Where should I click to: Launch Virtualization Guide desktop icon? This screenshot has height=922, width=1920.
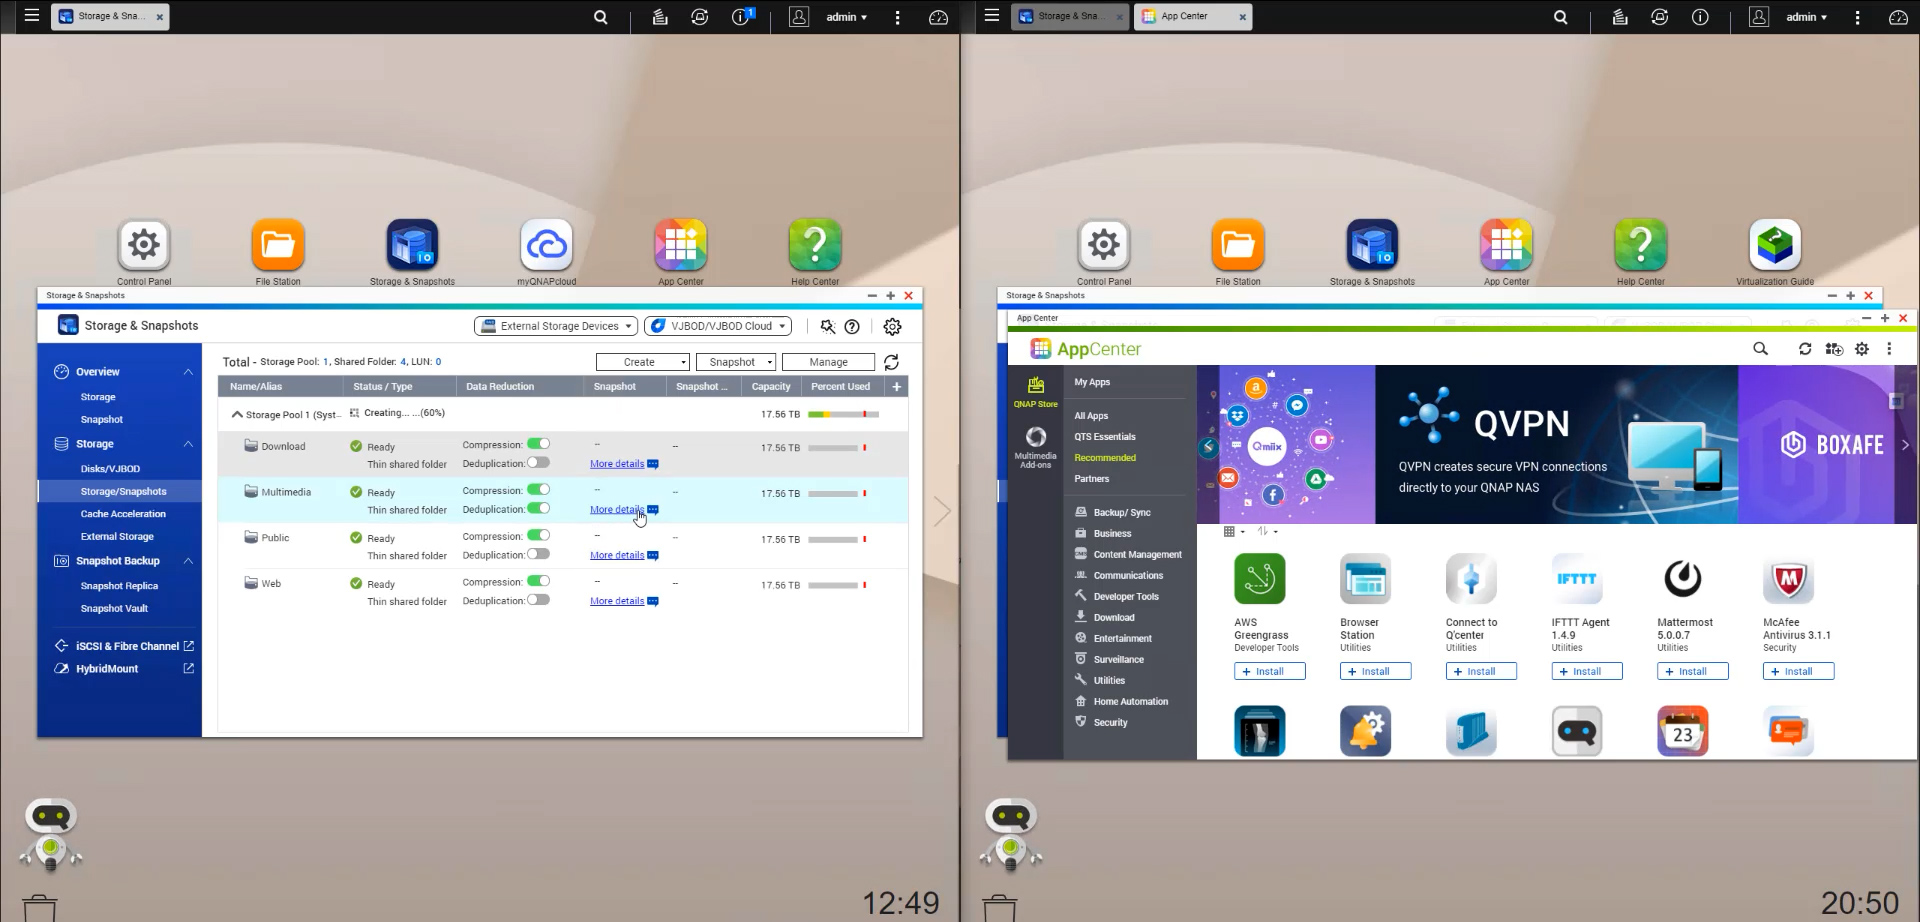coord(1775,245)
